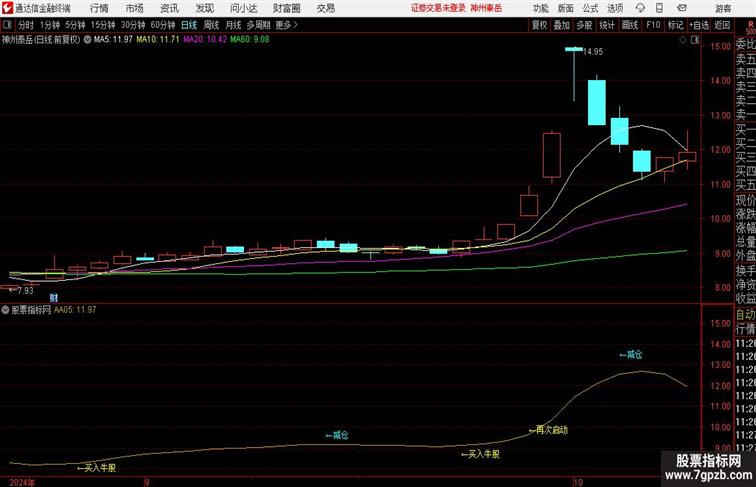The height and width of the screenshot is (487, 756).
Task: Open the 行情 menu
Action: coord(99,8)
